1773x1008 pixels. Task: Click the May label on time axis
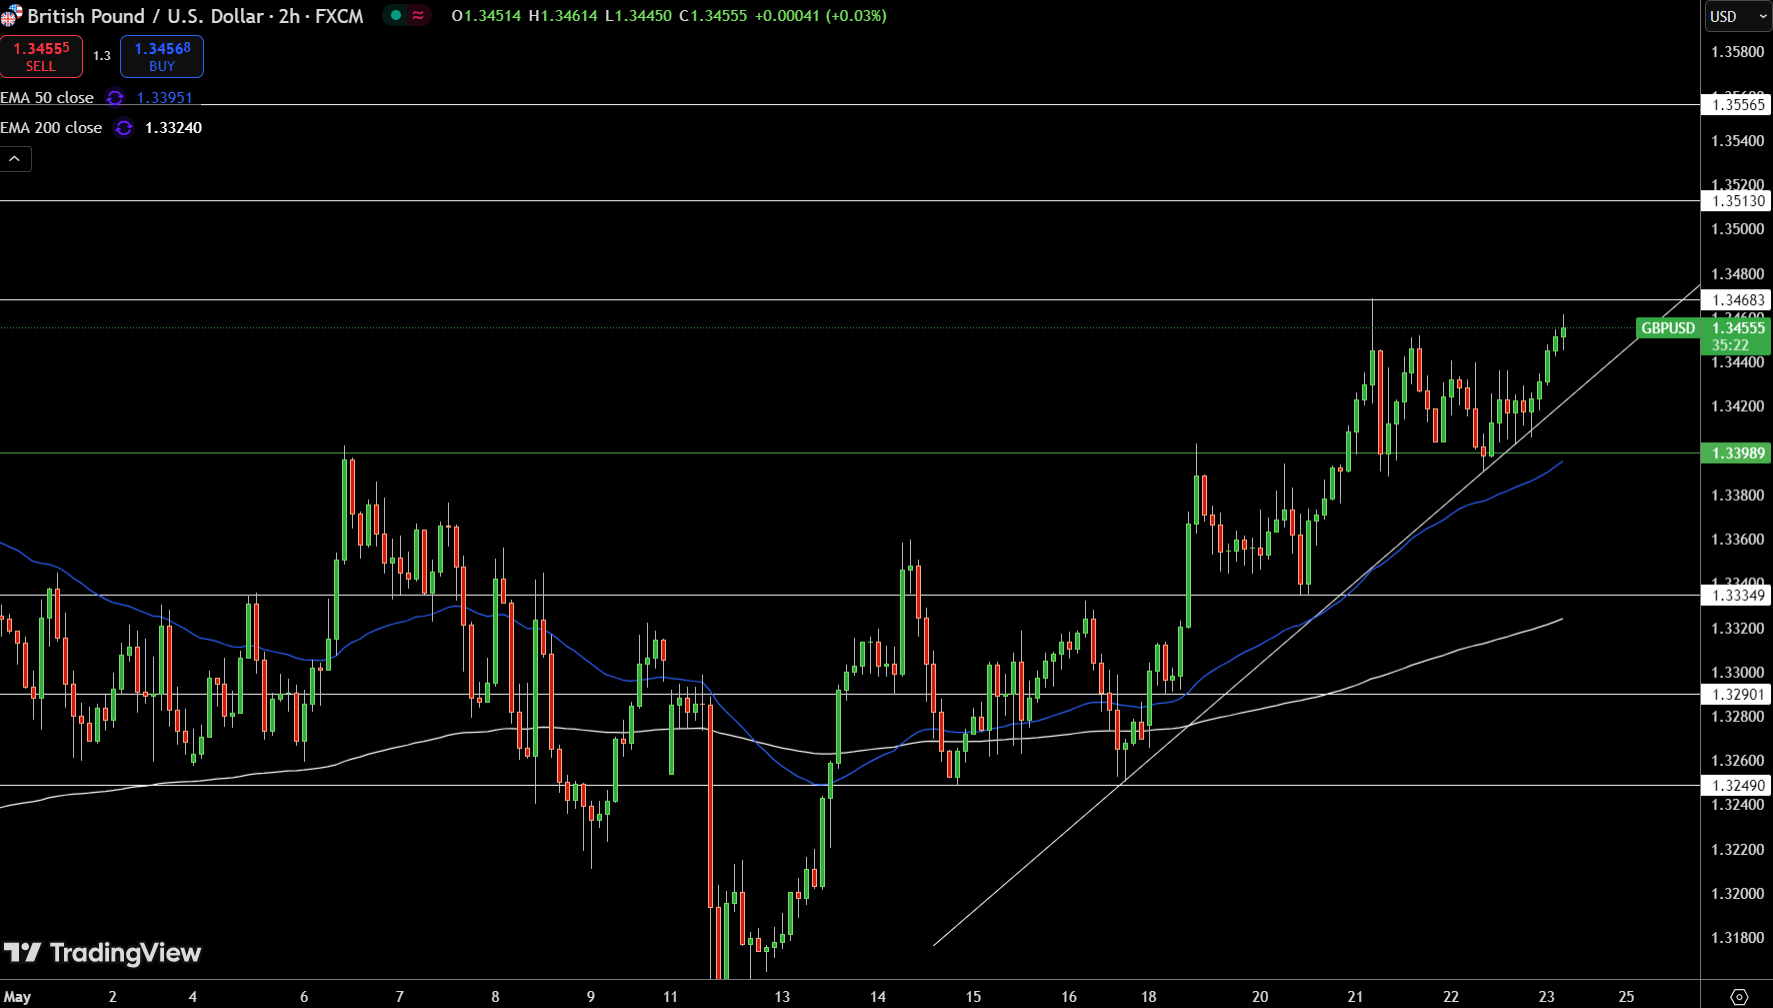coord(17,996)
